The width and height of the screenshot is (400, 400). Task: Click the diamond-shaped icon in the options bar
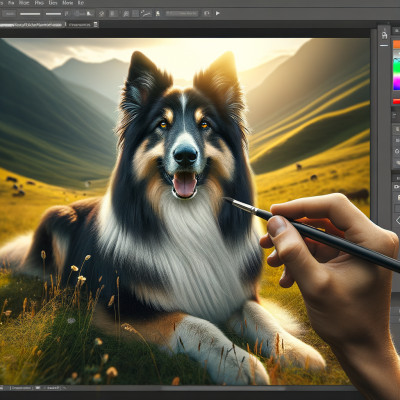101,14
